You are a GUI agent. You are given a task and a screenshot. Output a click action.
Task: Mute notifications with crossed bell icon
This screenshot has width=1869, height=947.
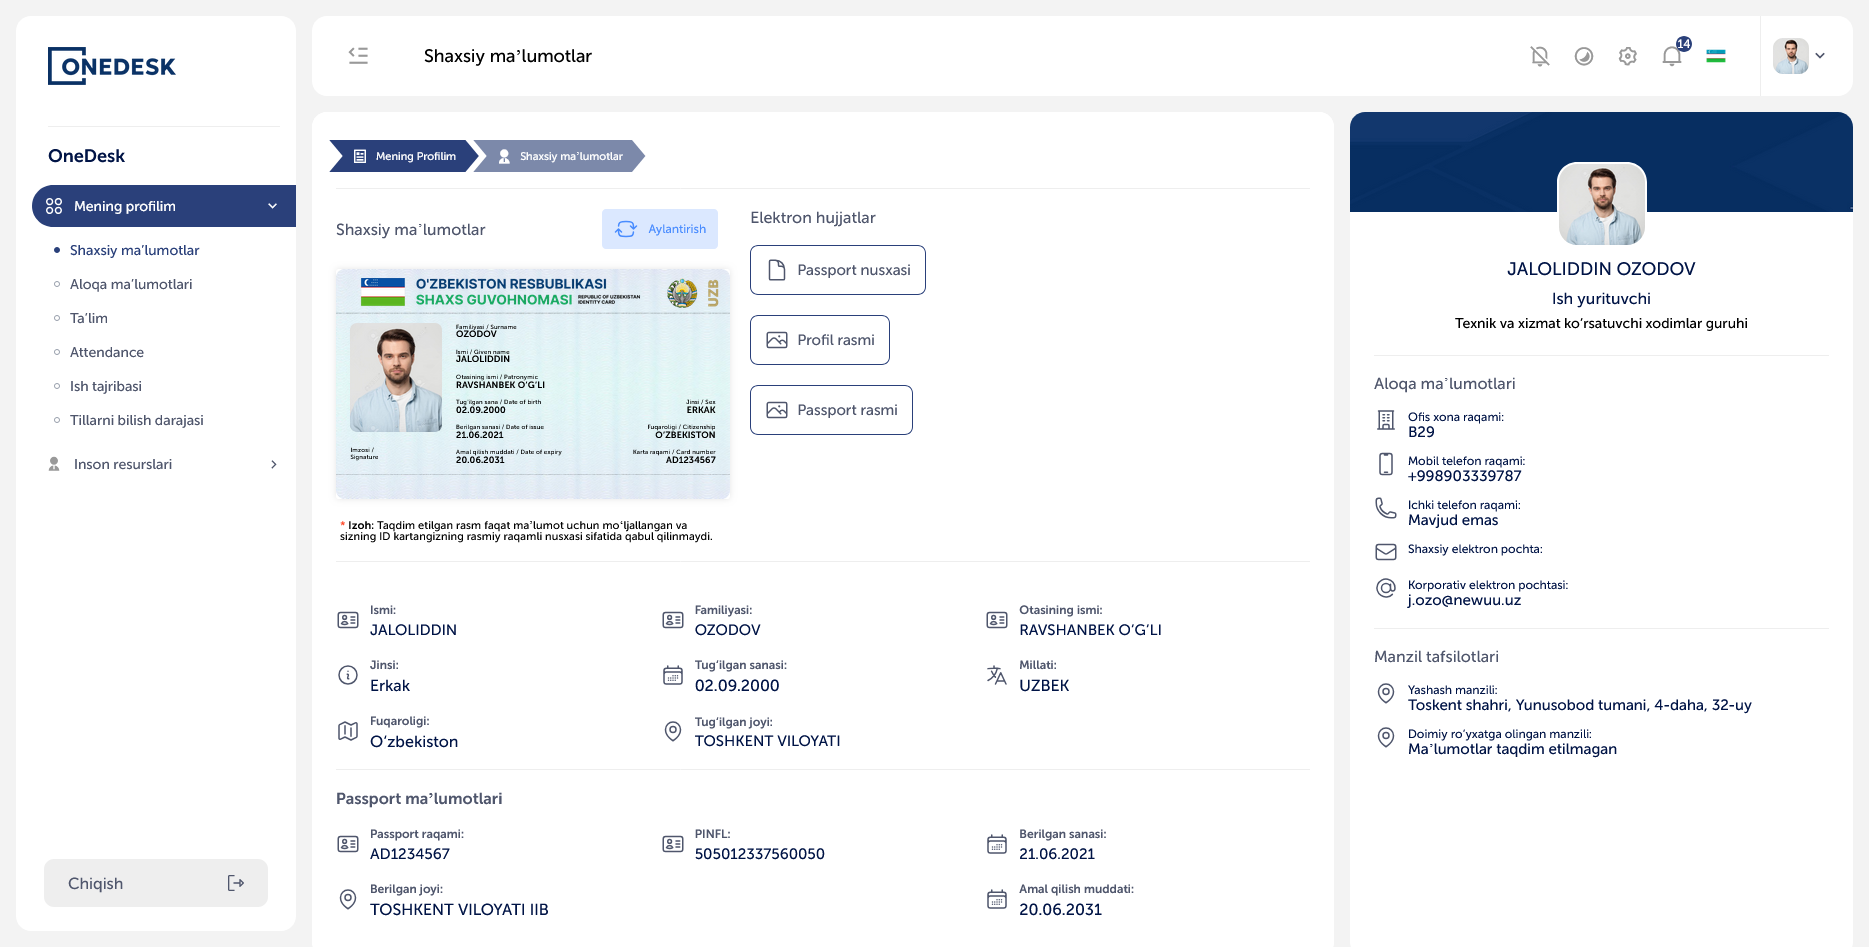(x=1540, y=56)
